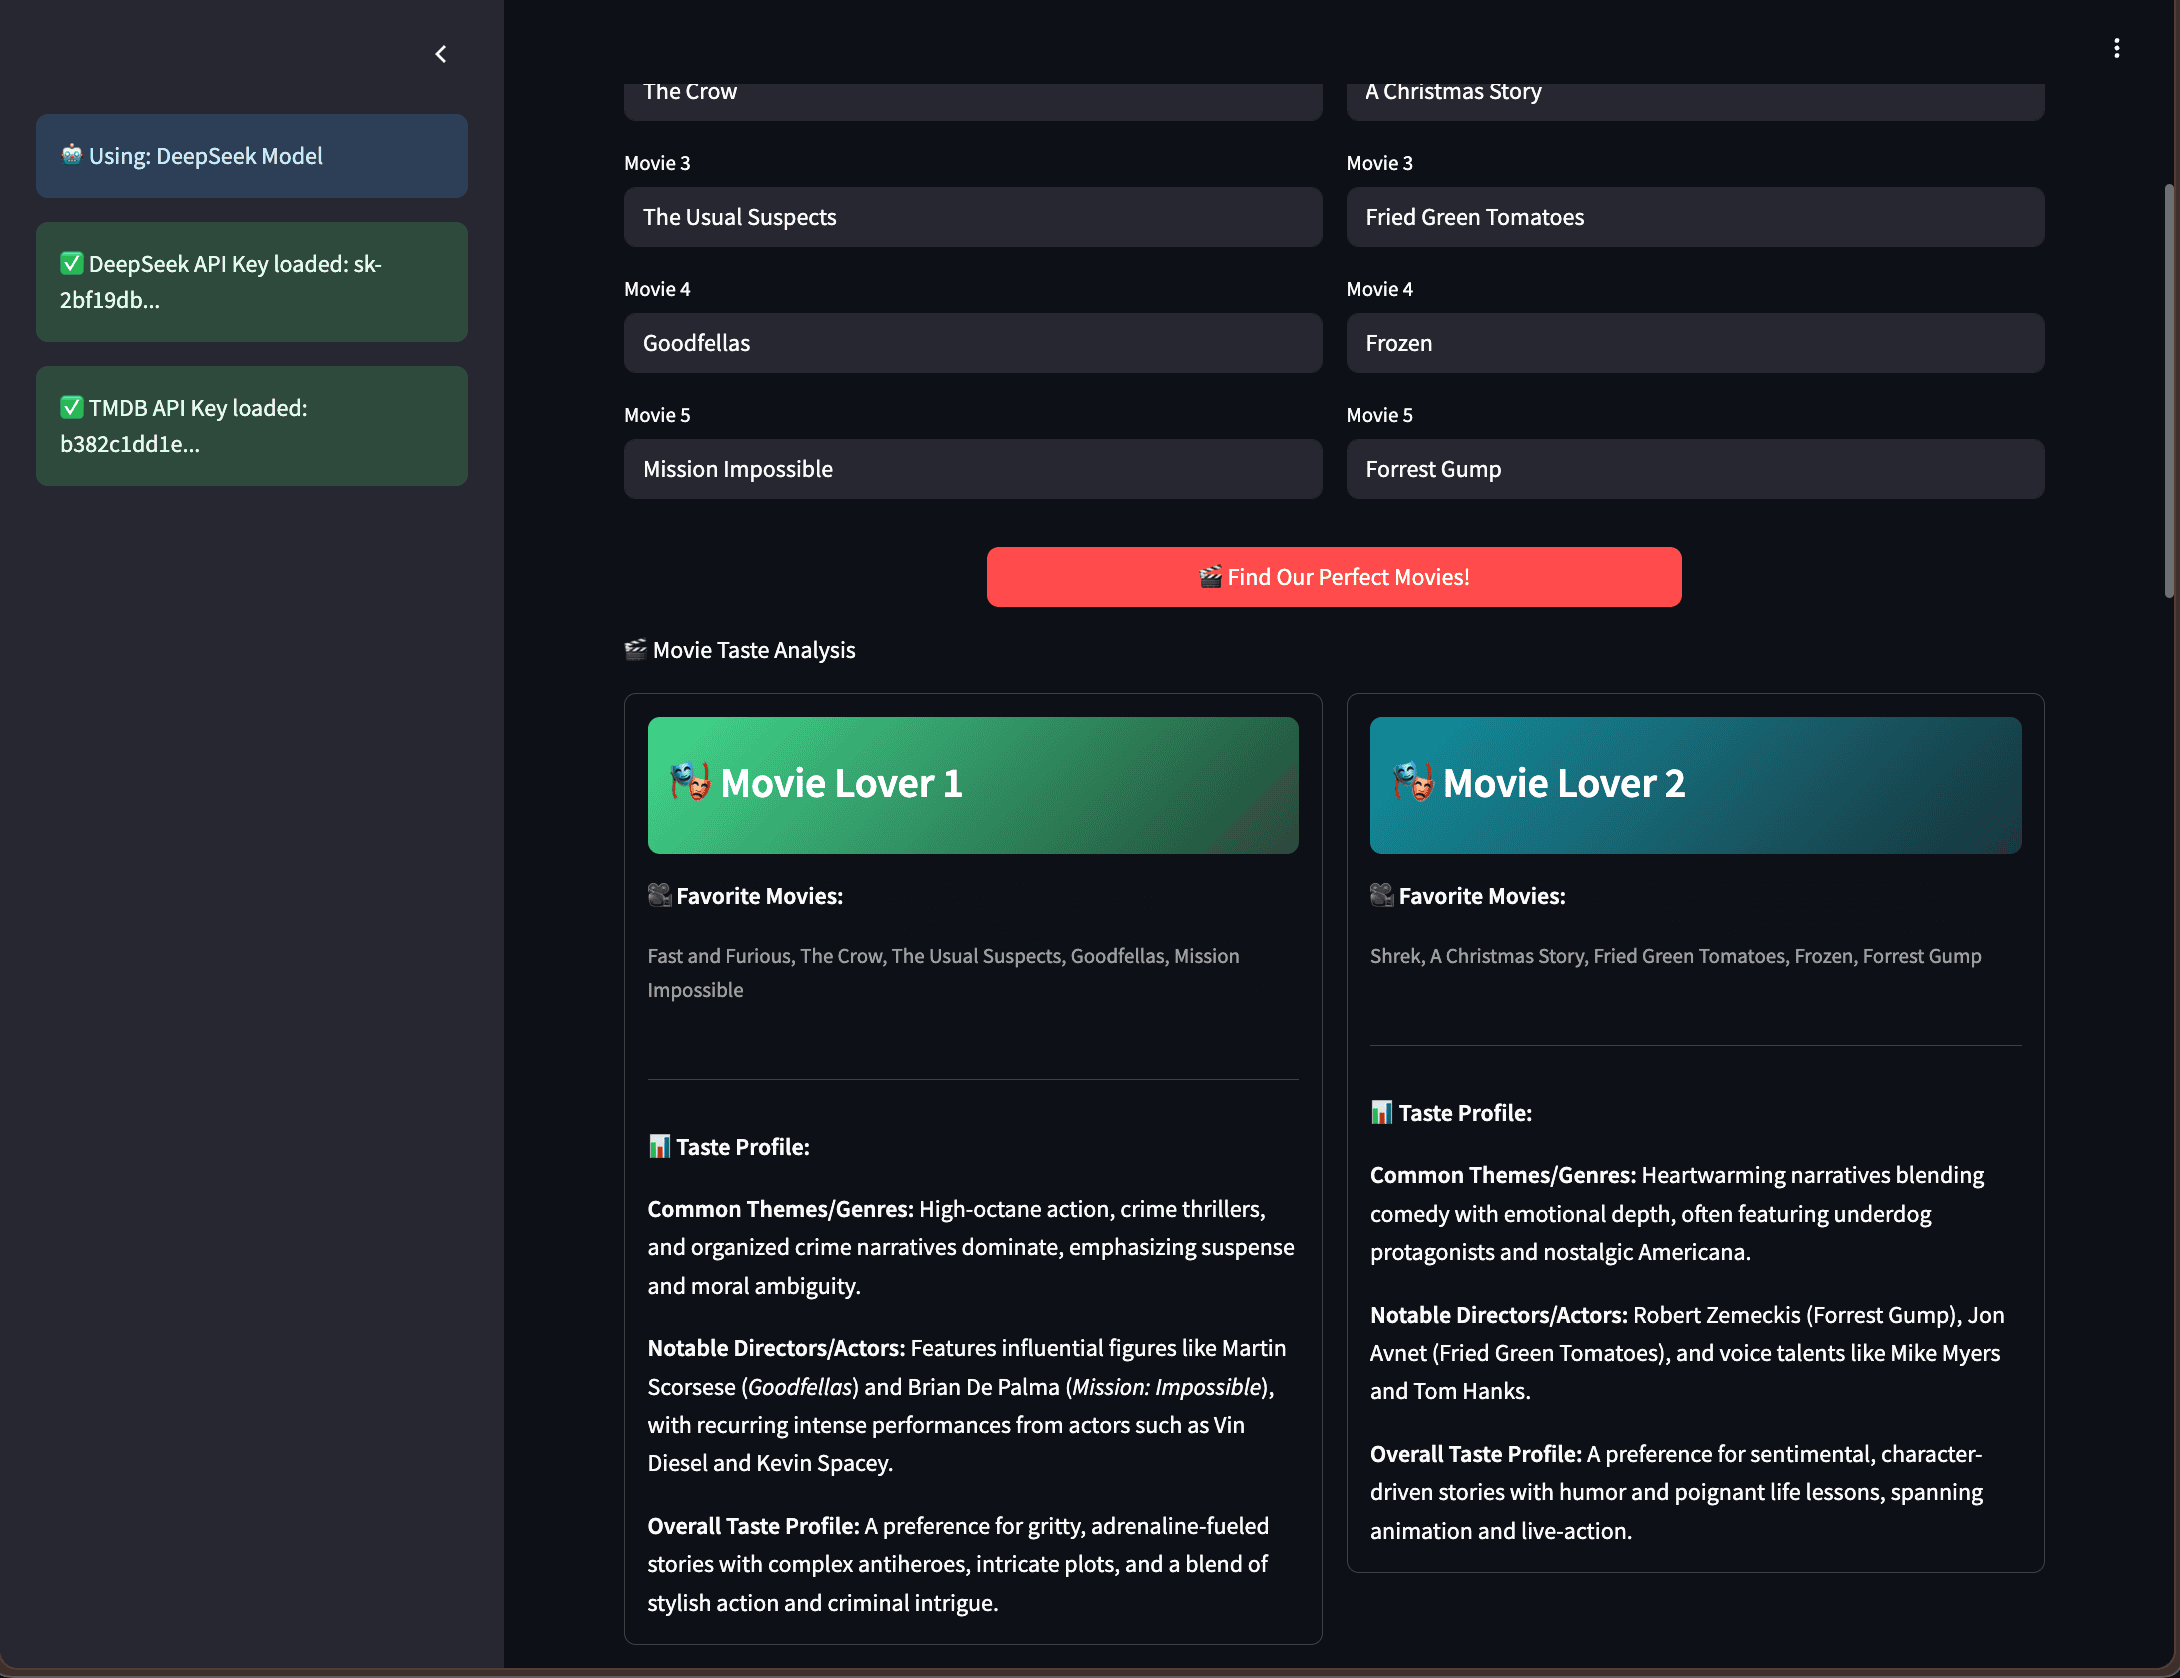Click into the Frozen movie input
Viewport: 2180px width, 1678px height.
tap(1694, 343)
